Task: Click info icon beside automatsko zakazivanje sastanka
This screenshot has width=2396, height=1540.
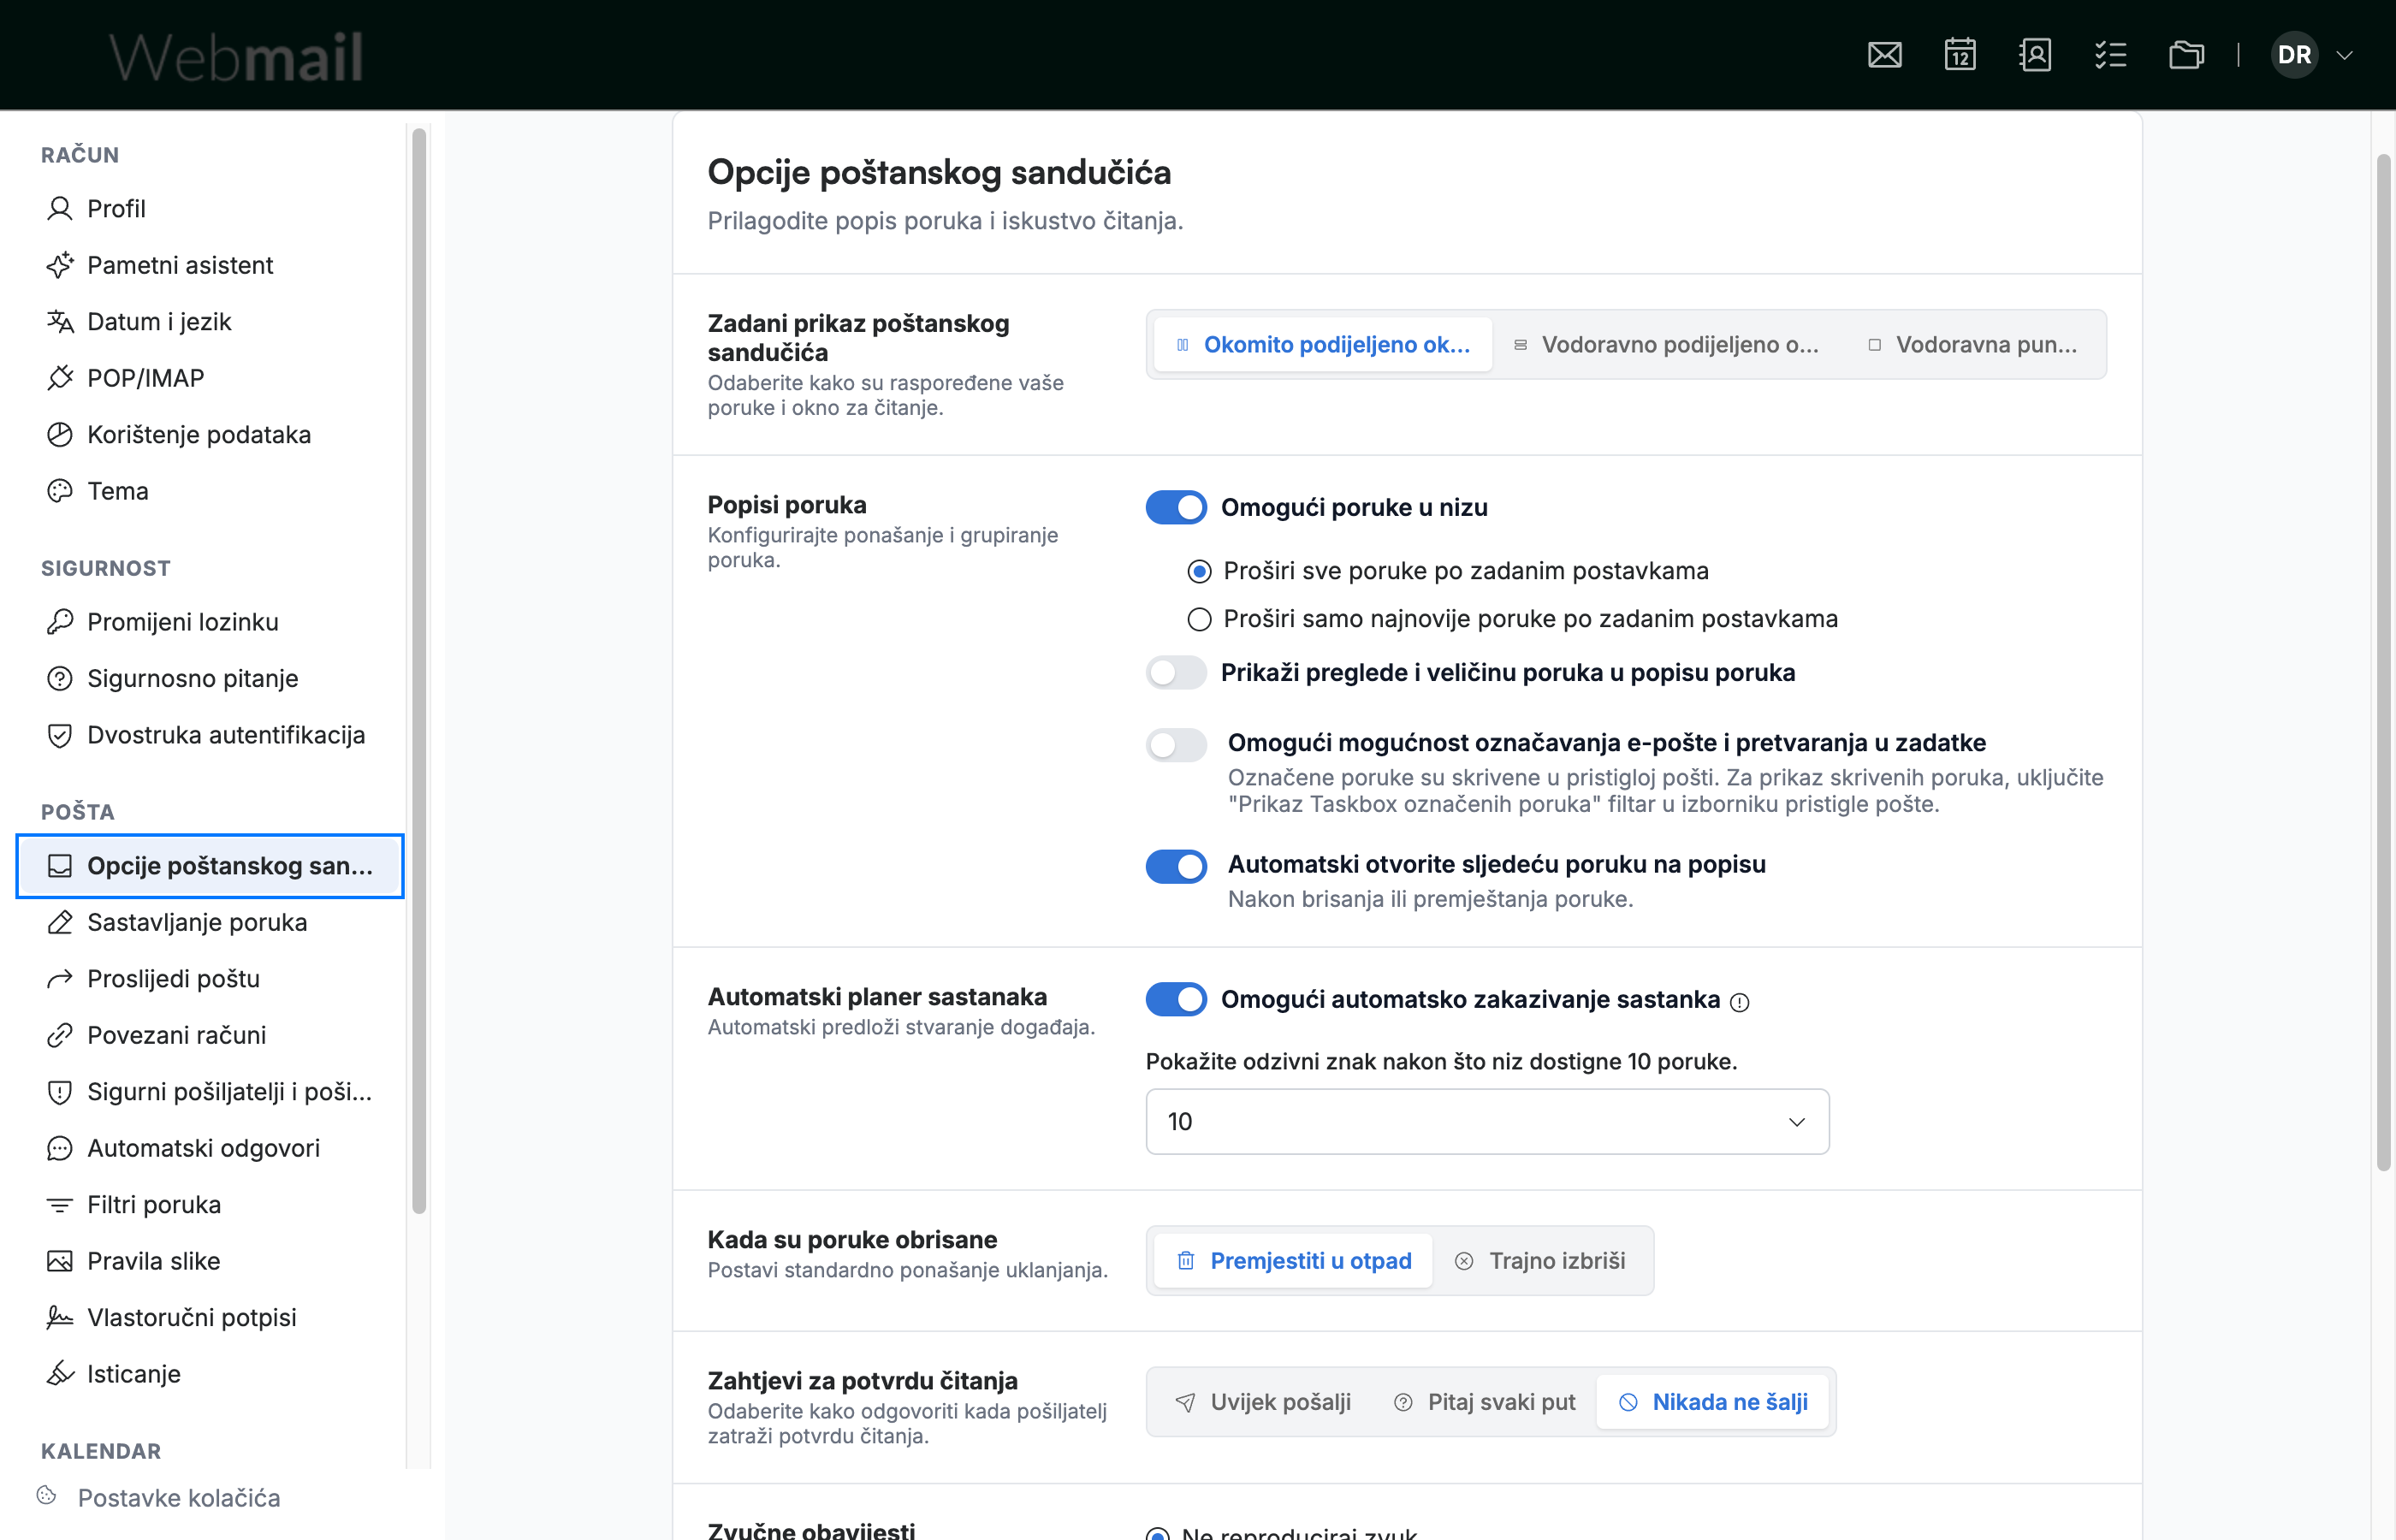Action: pos(1740,1002)
